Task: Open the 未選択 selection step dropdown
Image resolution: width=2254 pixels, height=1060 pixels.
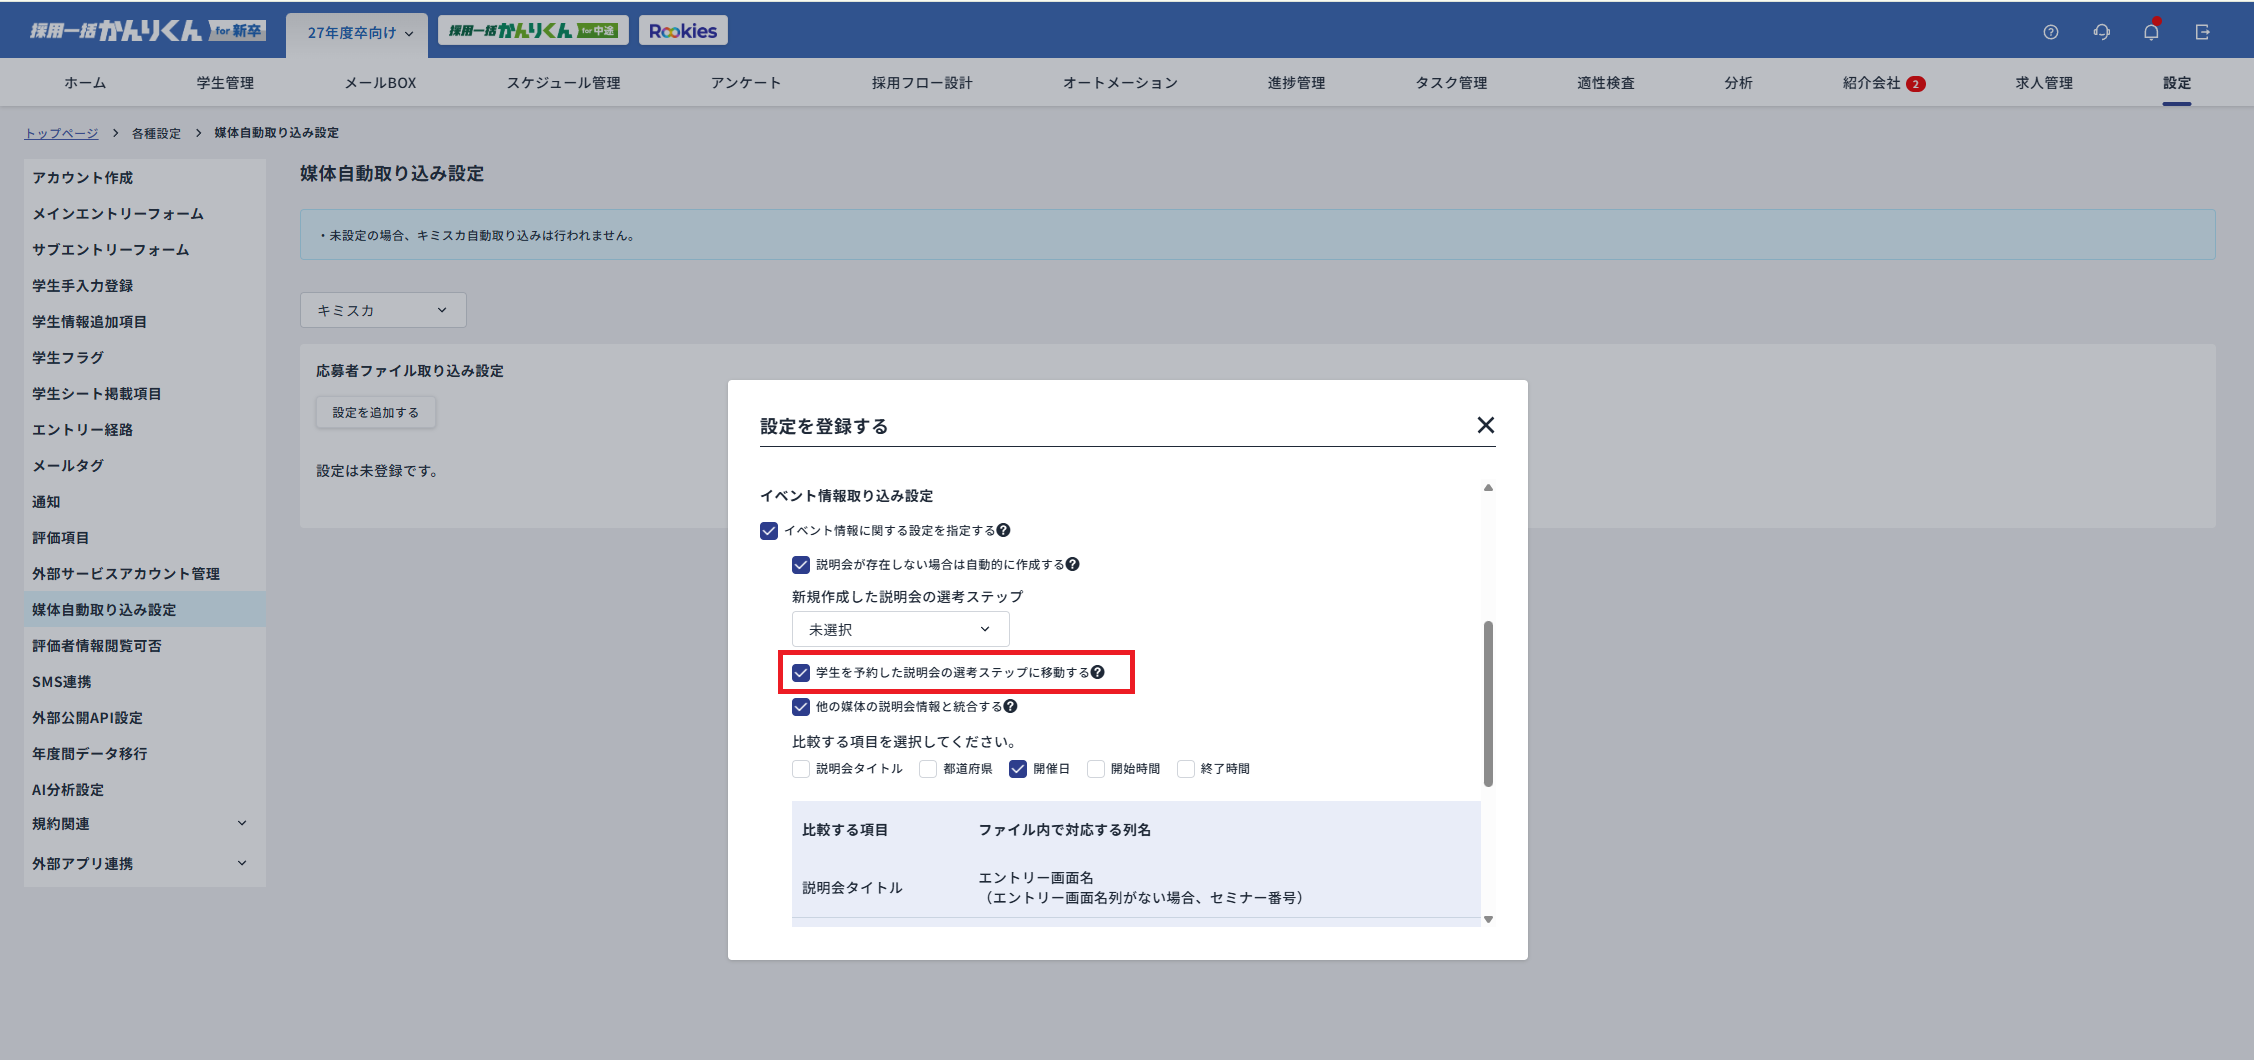Action: click(x=900, y=629)
